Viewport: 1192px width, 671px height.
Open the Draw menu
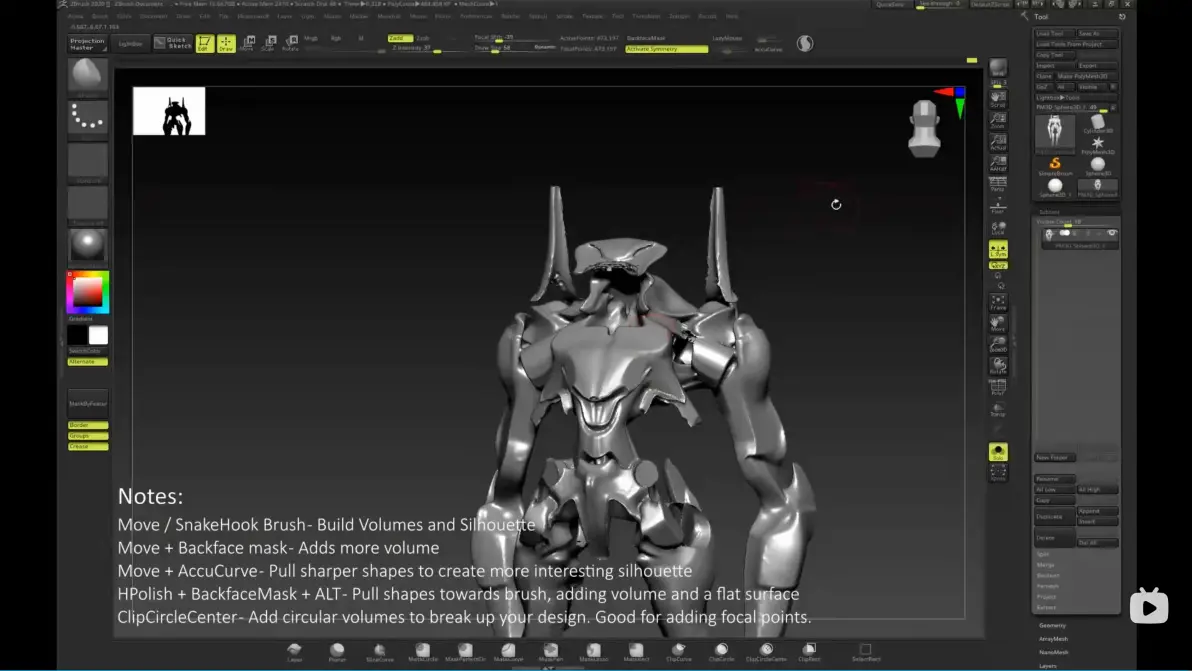(184, 16)
